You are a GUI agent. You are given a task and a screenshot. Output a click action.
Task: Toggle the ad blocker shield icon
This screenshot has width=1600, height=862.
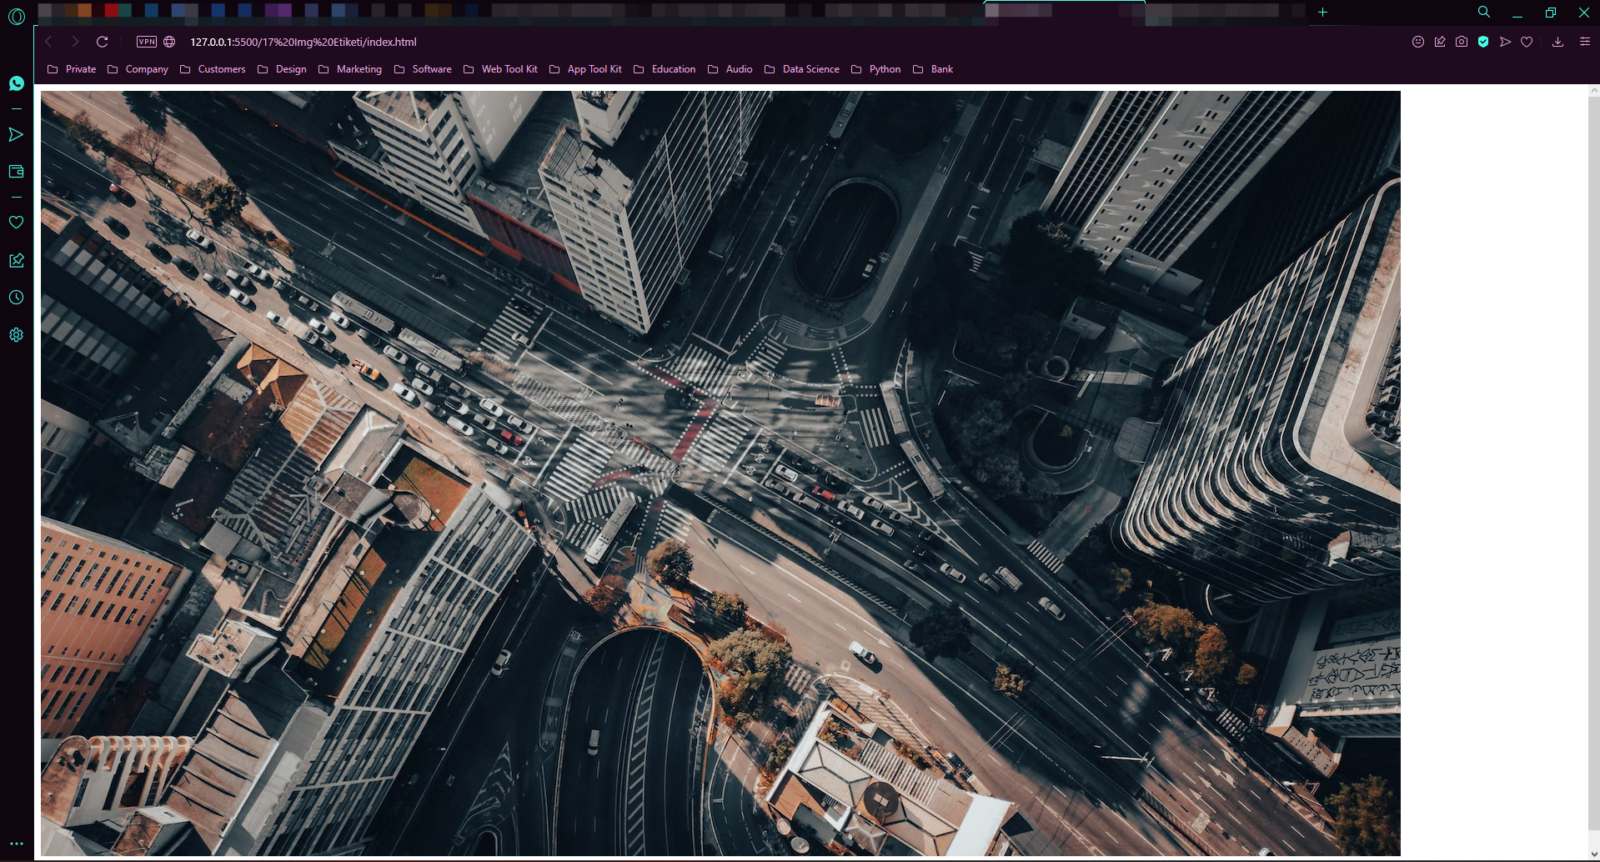point(1483,42)
